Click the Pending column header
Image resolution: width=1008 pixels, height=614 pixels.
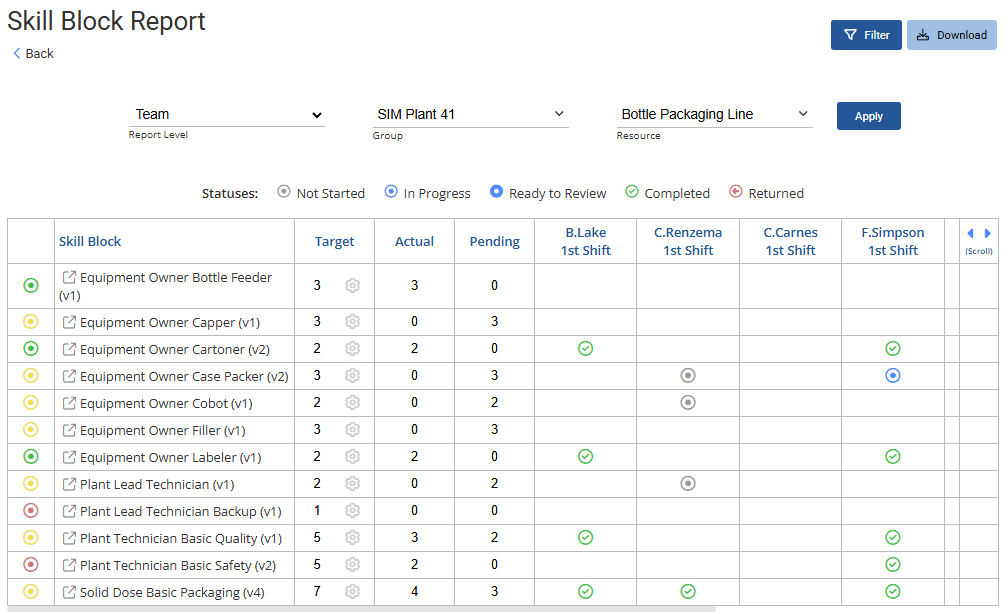494,242
